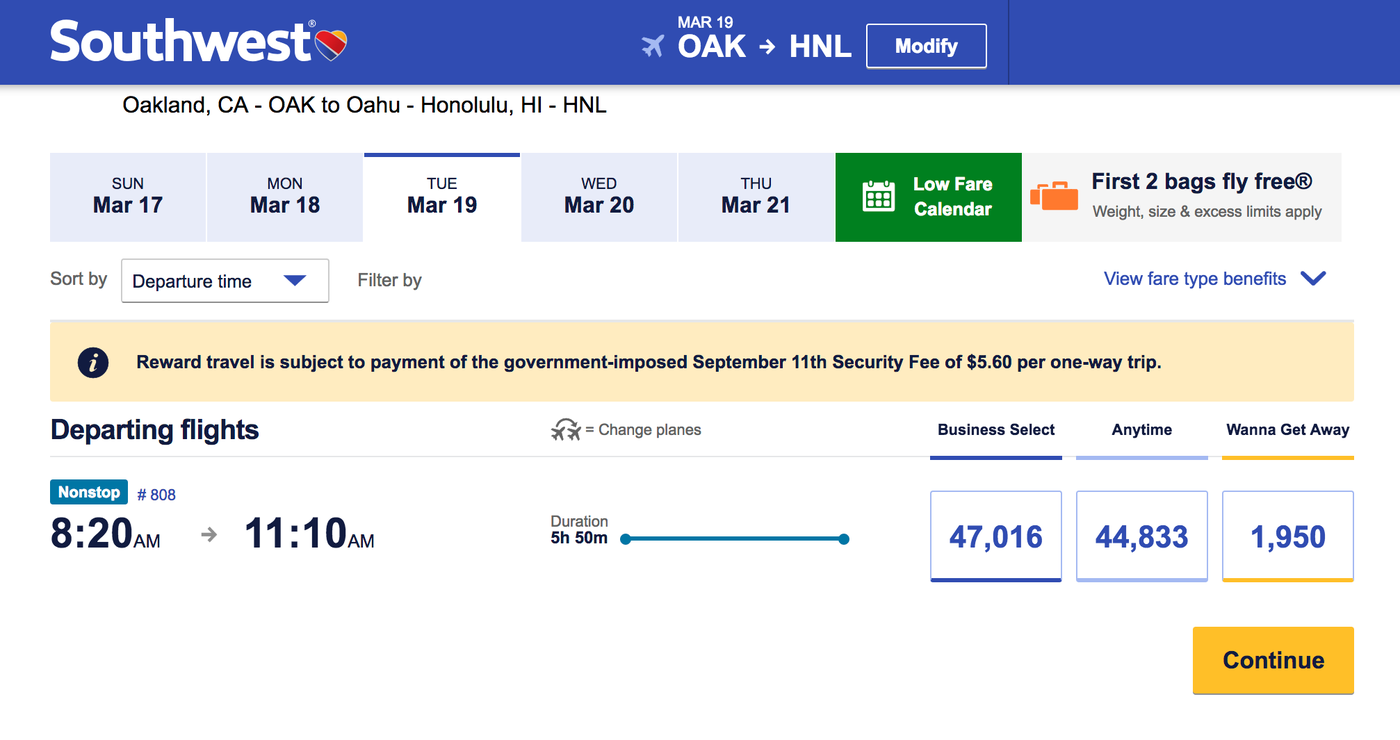The image size is (1400, 740).
Task: Click the Continue button
Action: (x=1272, y=660)
